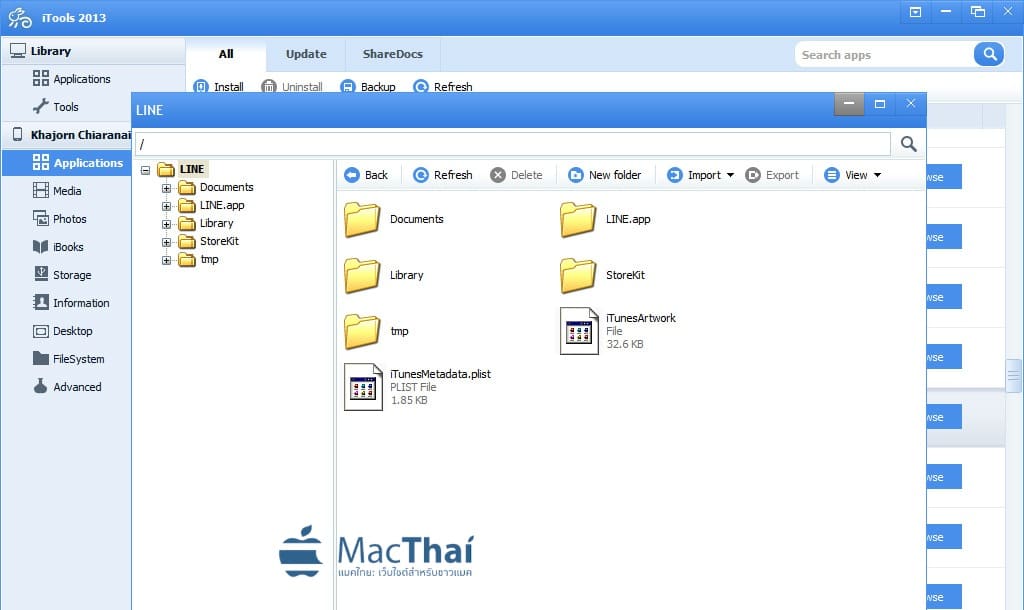This screenshot has width=1024, height=610.
Task: Click the main window vertical scrollbar handle
Action: tap(1014, 376)
